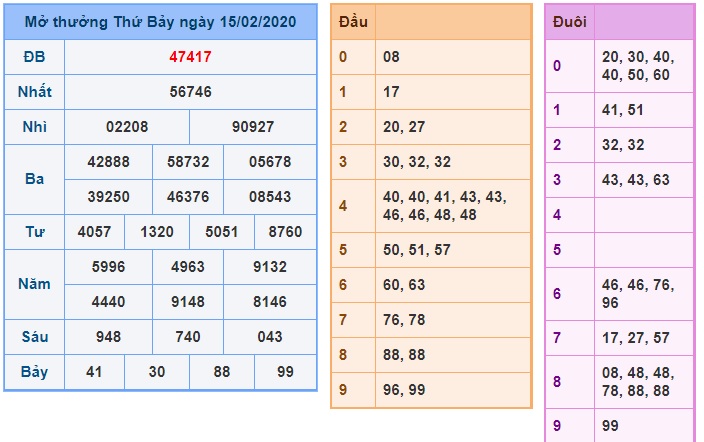The height and width of the screenshot is (442, 704).
Task: Click the digit 9 label in Đầu table
Action: coord(343,390)
